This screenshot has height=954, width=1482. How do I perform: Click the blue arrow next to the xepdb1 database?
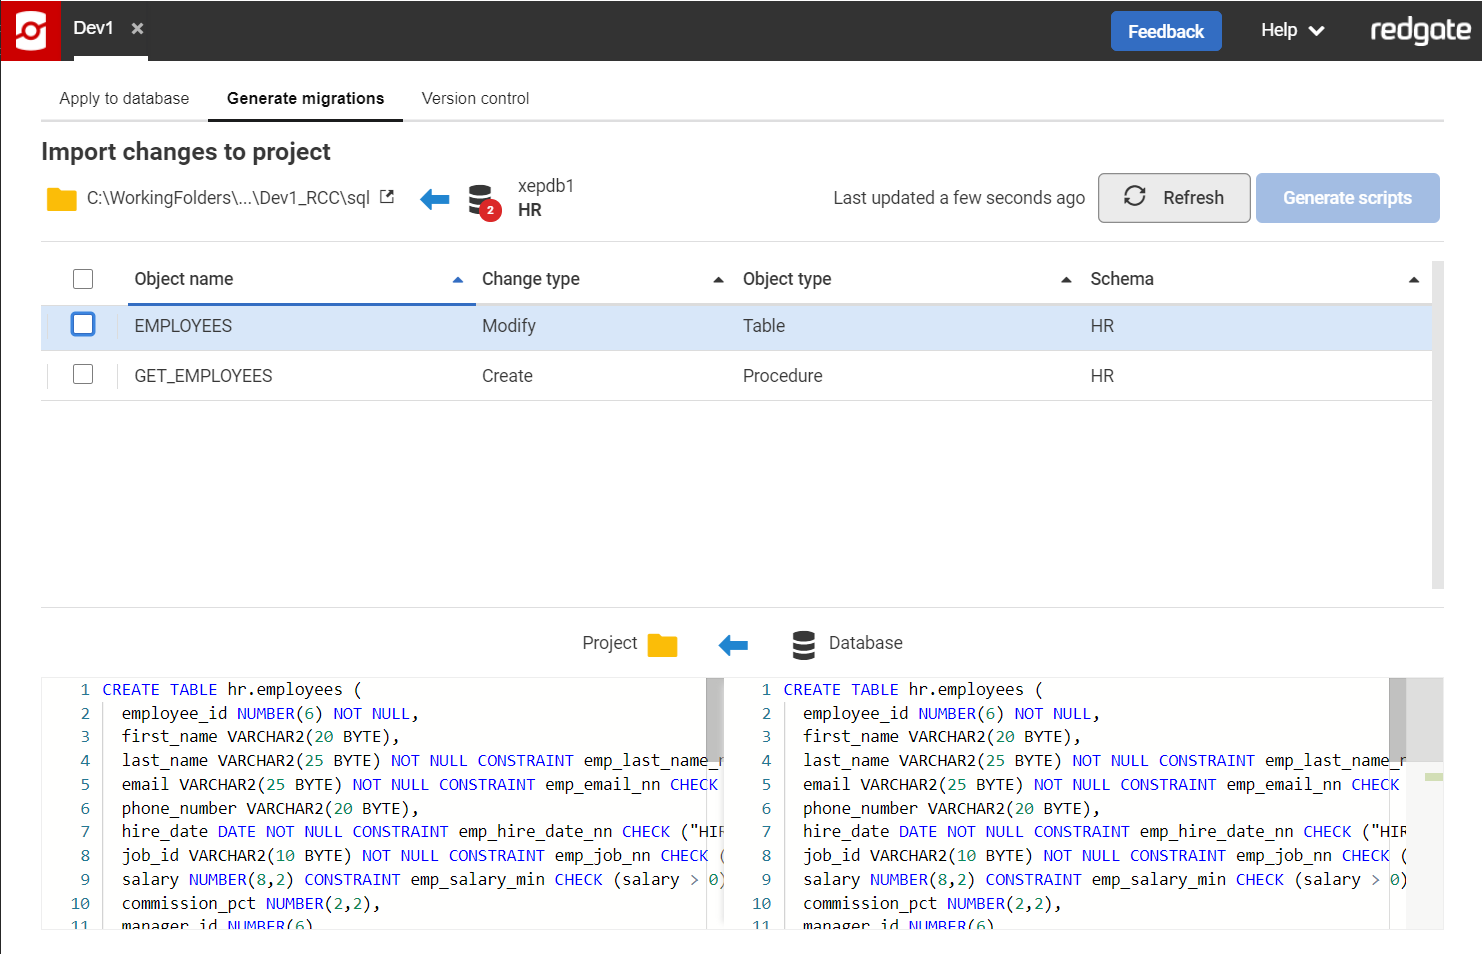tap(434, 199)
